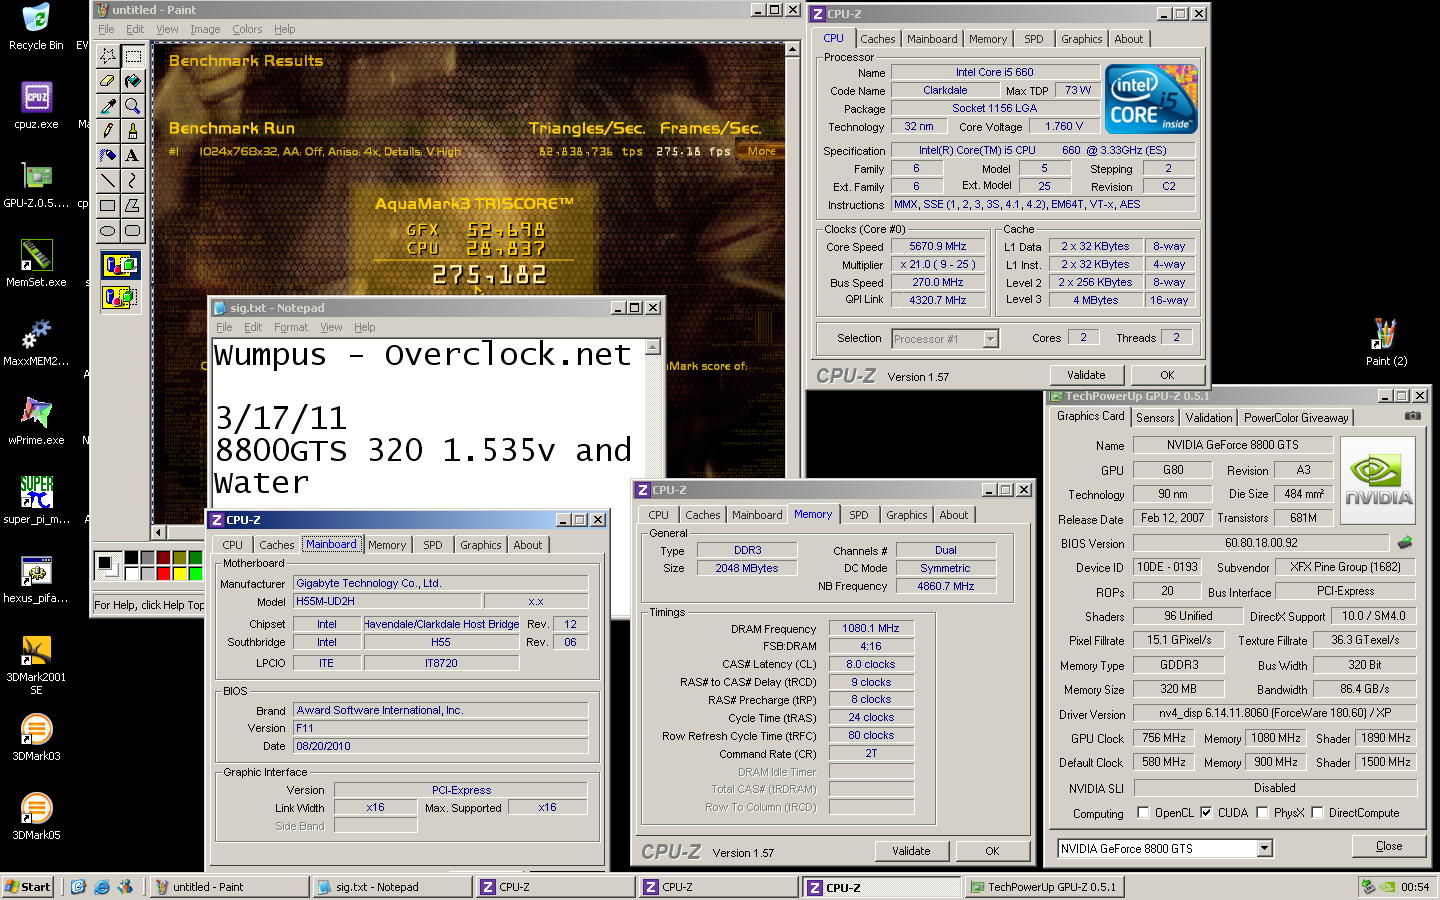Enable the OpenCL checkbox in GPU-Z
The image size is (1440, 900).
(x=1144, y=813)
